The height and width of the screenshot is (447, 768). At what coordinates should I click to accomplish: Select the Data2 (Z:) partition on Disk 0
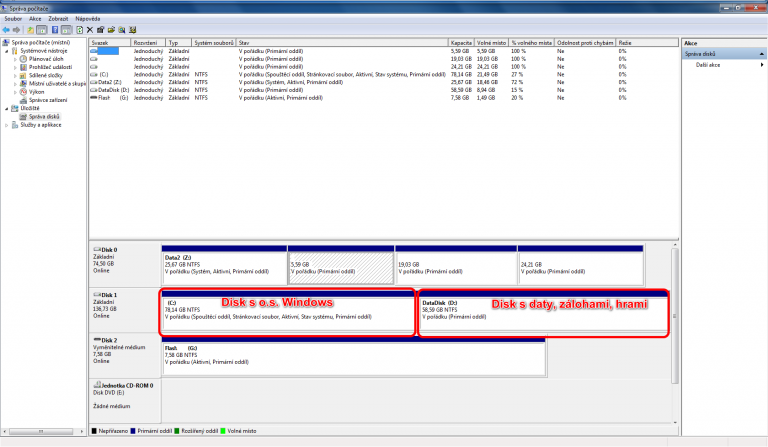point(223,263)
